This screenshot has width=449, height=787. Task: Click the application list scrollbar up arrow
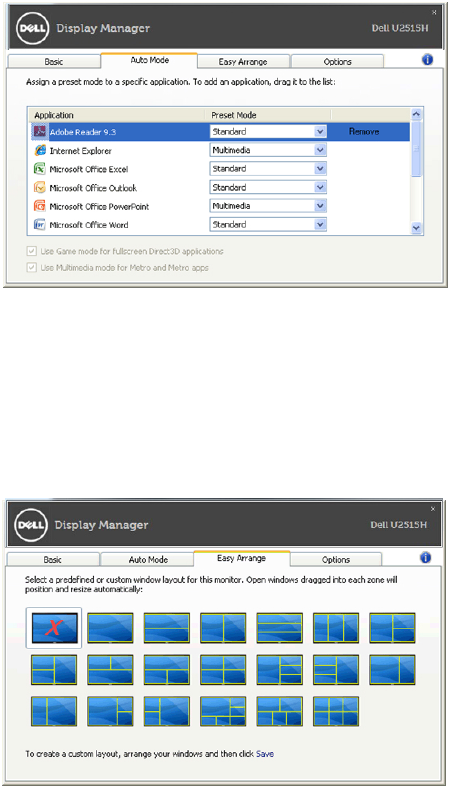(416, 115)
